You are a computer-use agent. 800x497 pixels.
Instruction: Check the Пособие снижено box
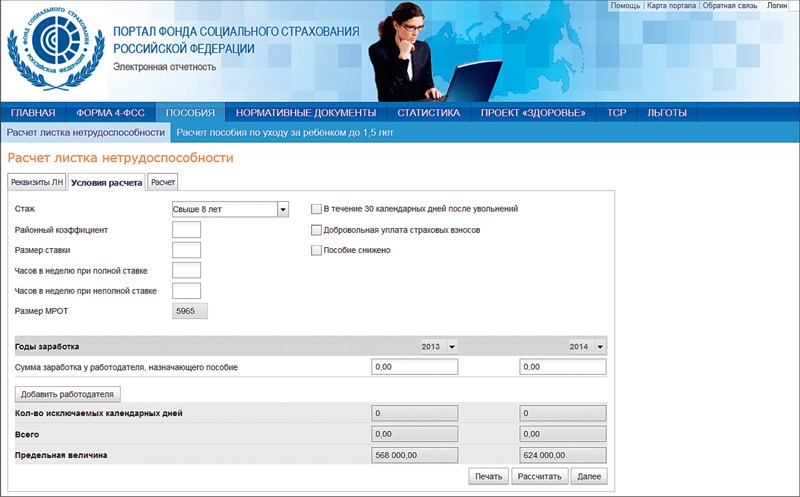[316, 250]
